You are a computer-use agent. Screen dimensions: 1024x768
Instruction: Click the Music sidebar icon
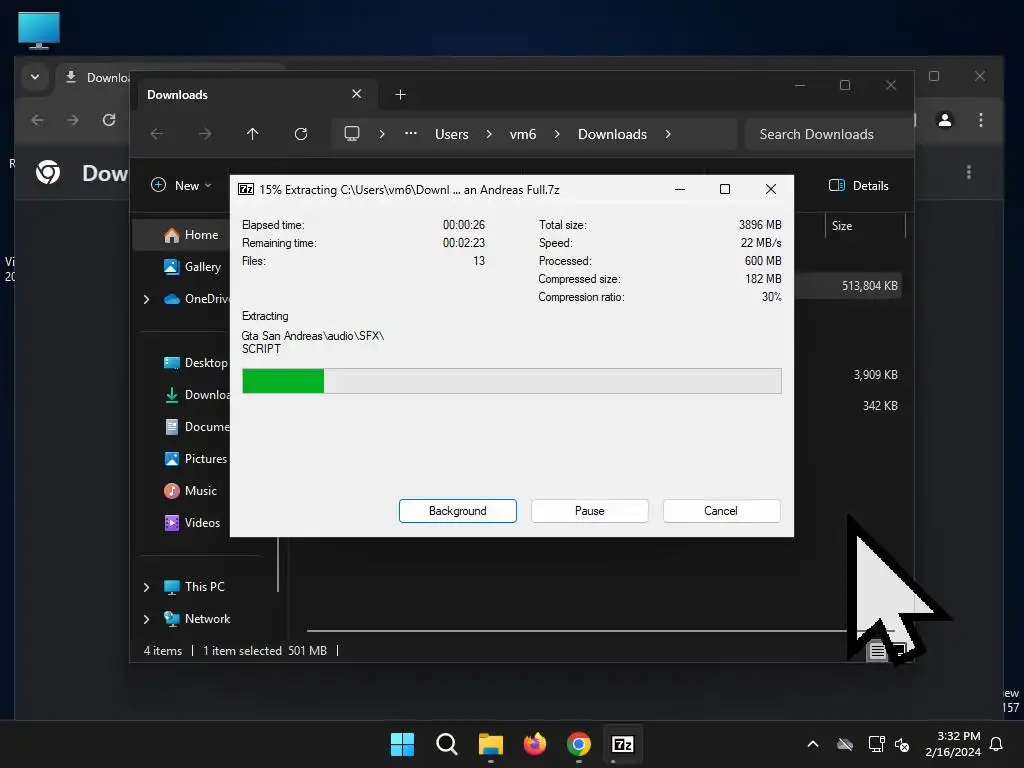point(172,490)
